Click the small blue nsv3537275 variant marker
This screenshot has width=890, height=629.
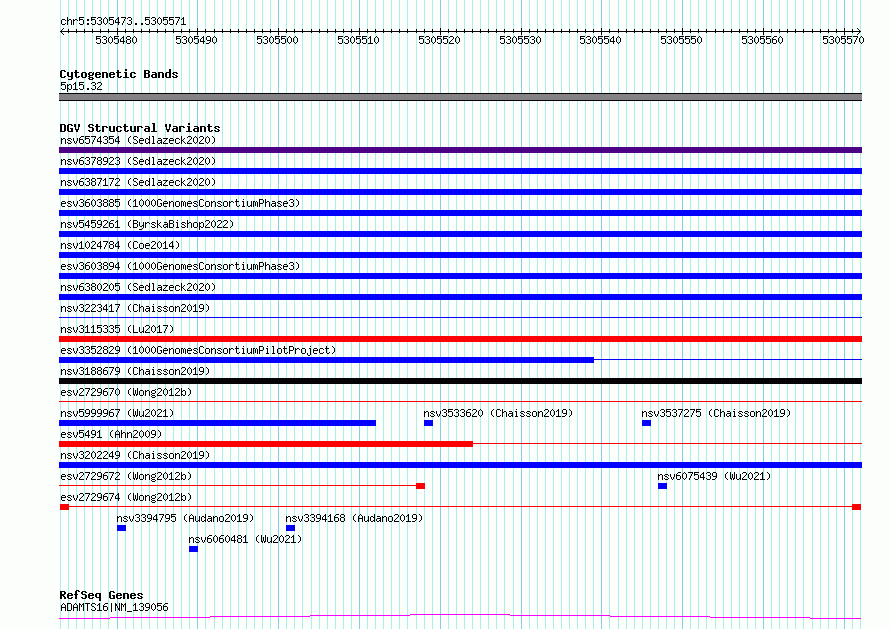tap(646, 423)
